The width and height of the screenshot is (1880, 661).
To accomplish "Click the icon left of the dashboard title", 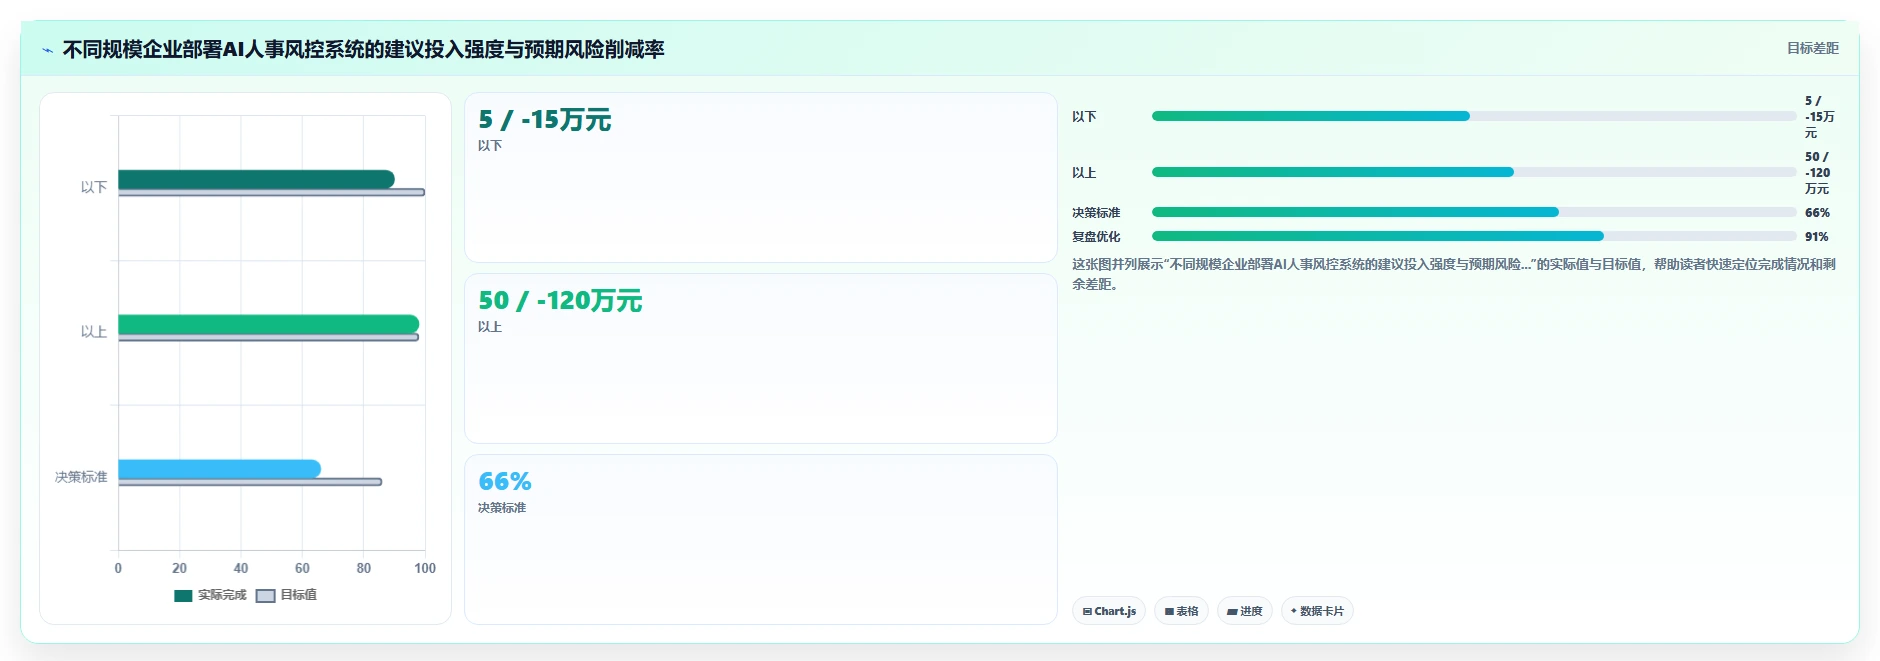I will [x=47, y=50].
